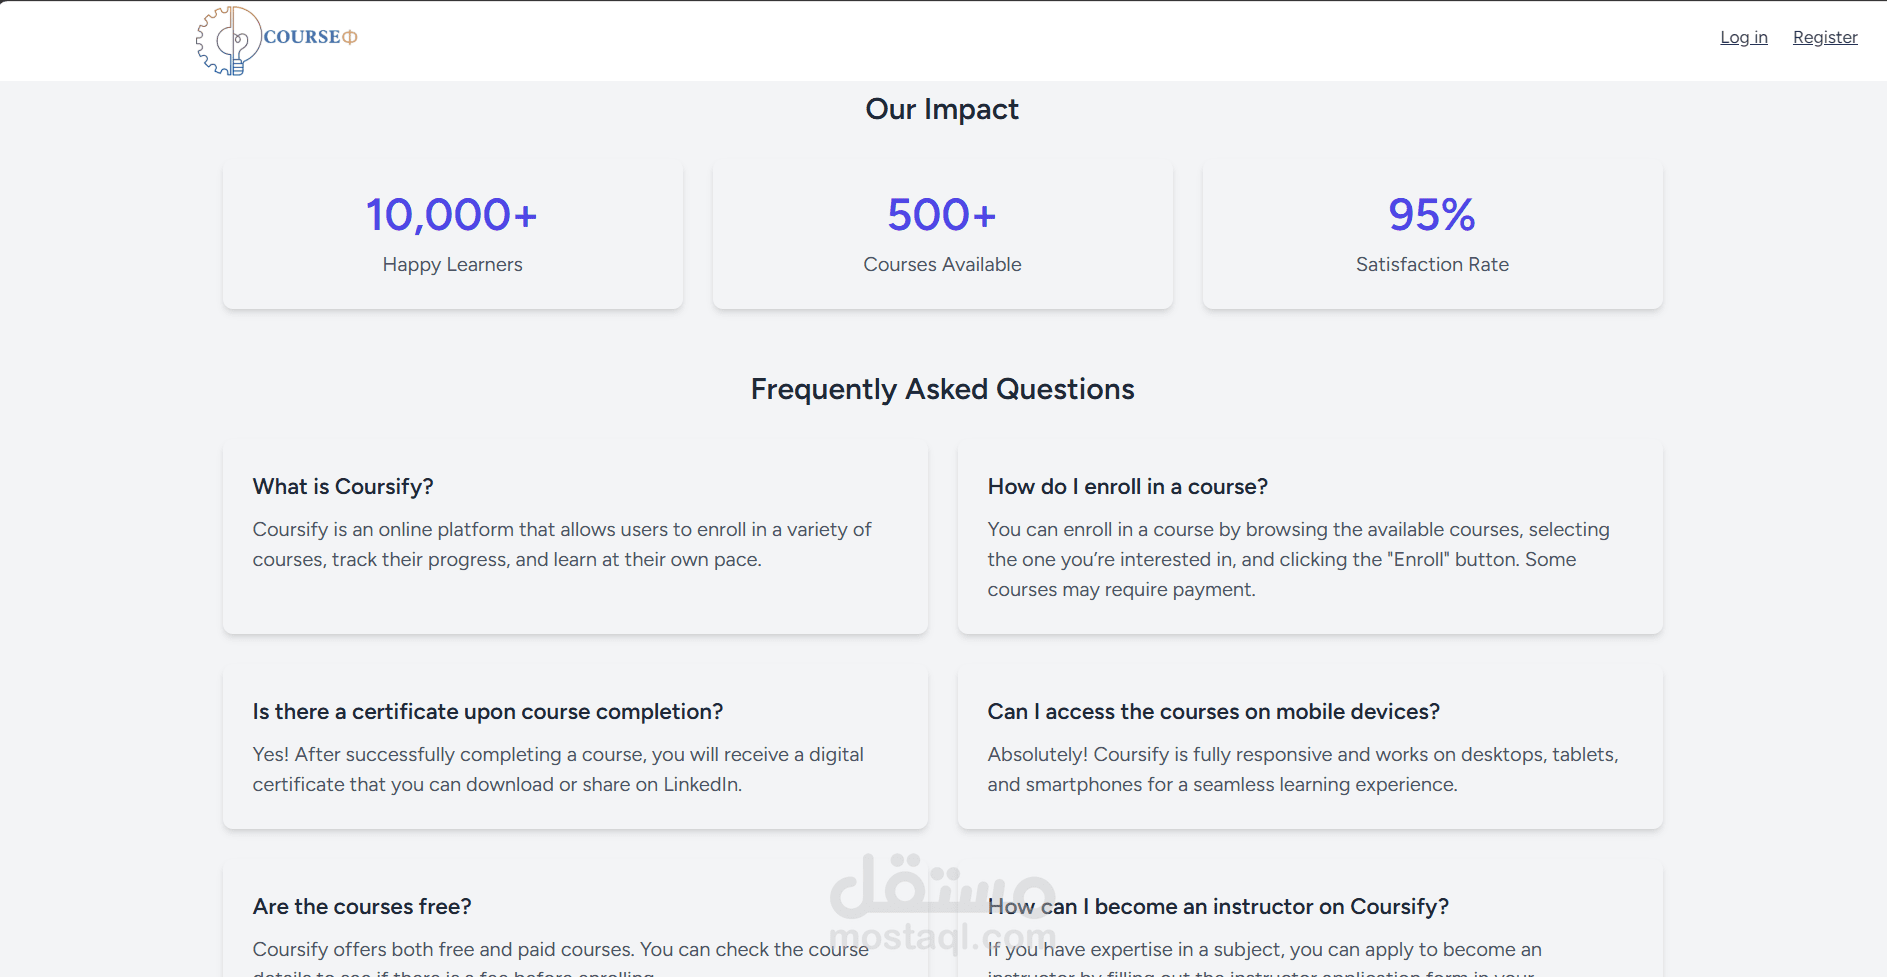Open the Log in page

(x=1743, y=37)
